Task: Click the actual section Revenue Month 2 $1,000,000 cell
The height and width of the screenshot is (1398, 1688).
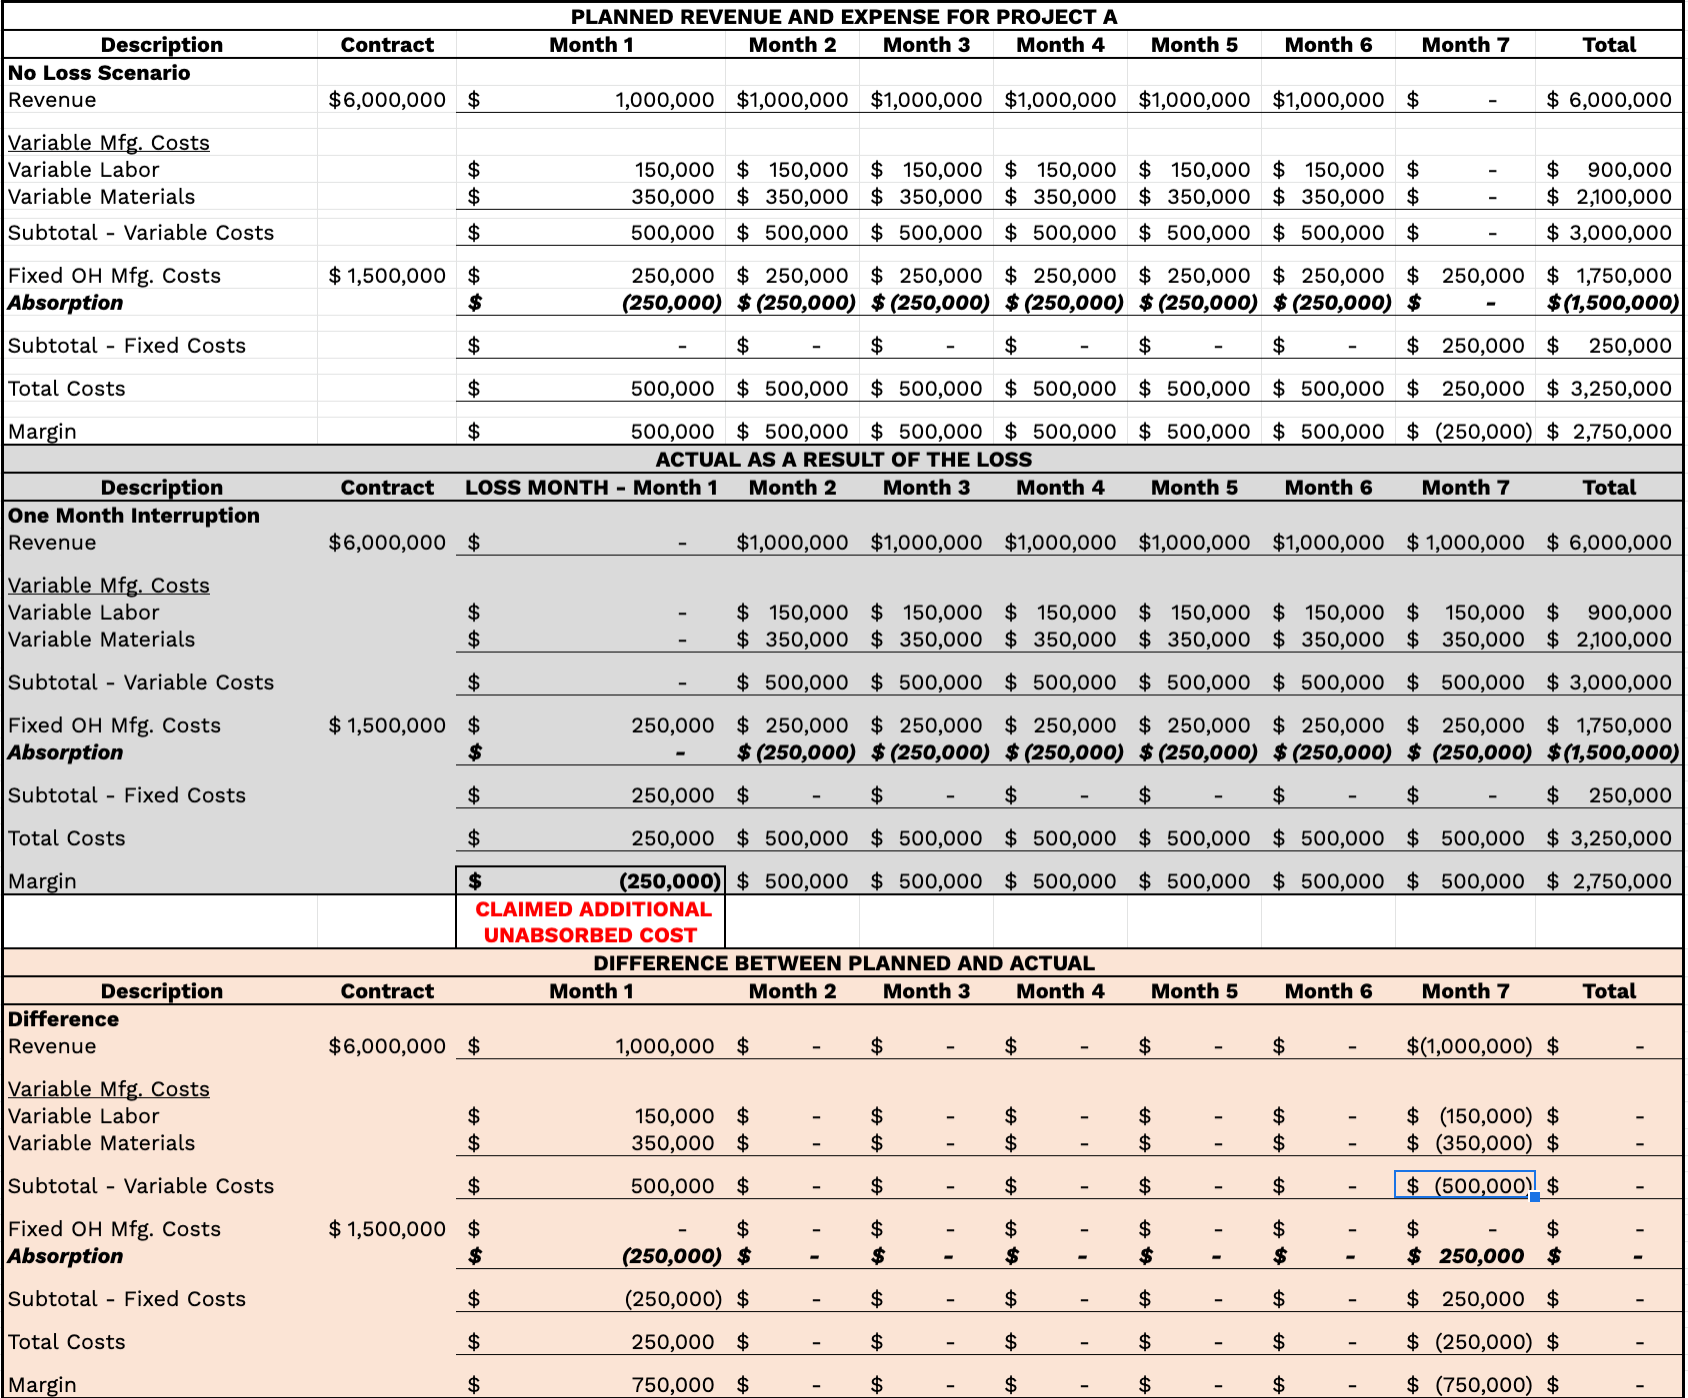Action: pyautogui.click(x=792, y=543)
